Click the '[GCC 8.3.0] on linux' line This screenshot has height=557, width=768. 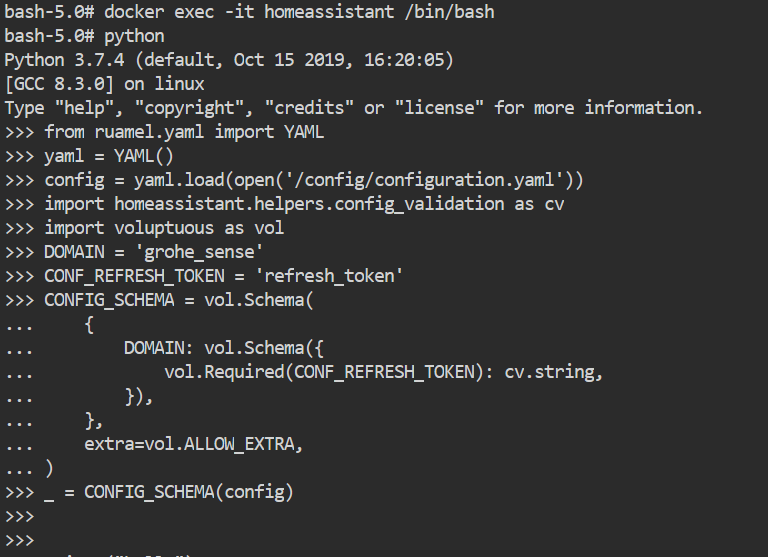(x=104, y=84)
